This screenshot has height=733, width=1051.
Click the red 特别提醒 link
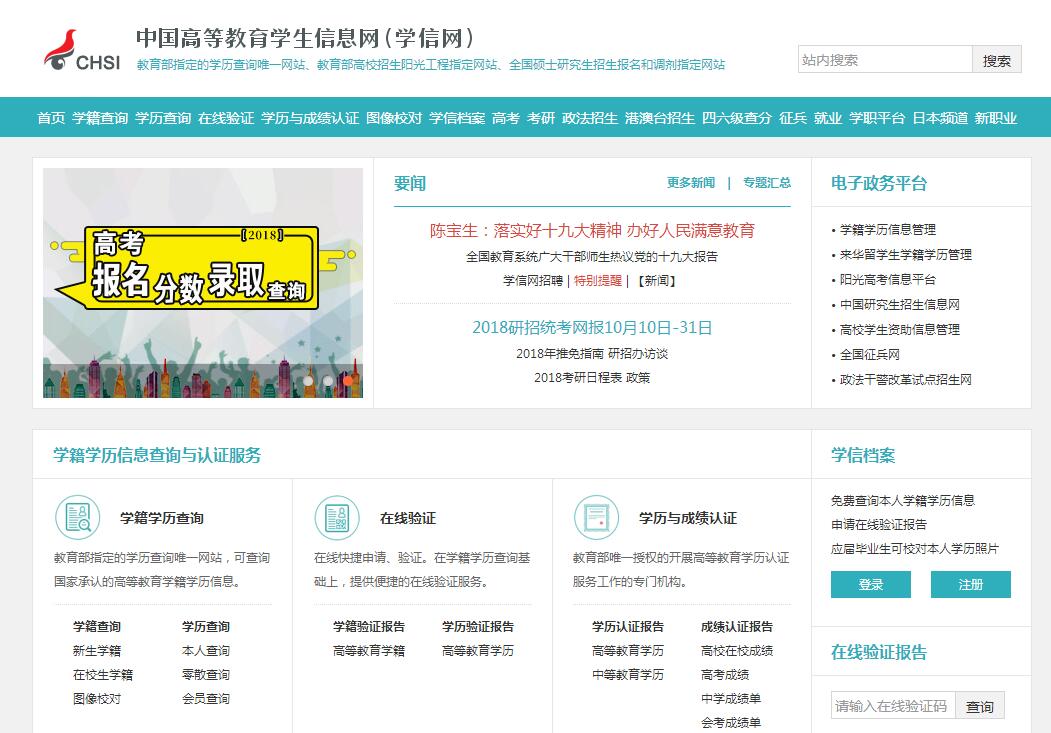(598, 281)
